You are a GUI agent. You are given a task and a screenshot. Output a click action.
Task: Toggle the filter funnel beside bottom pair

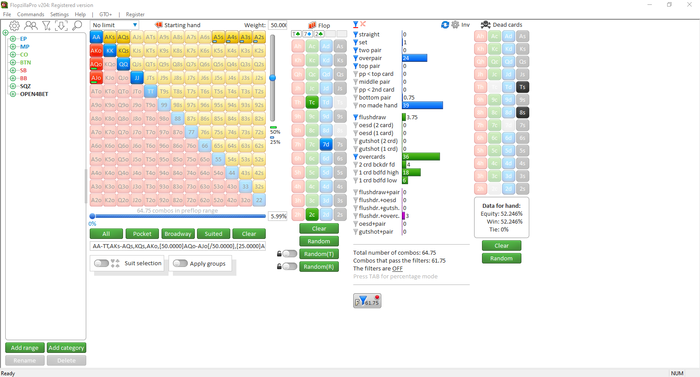click(355, 97)
